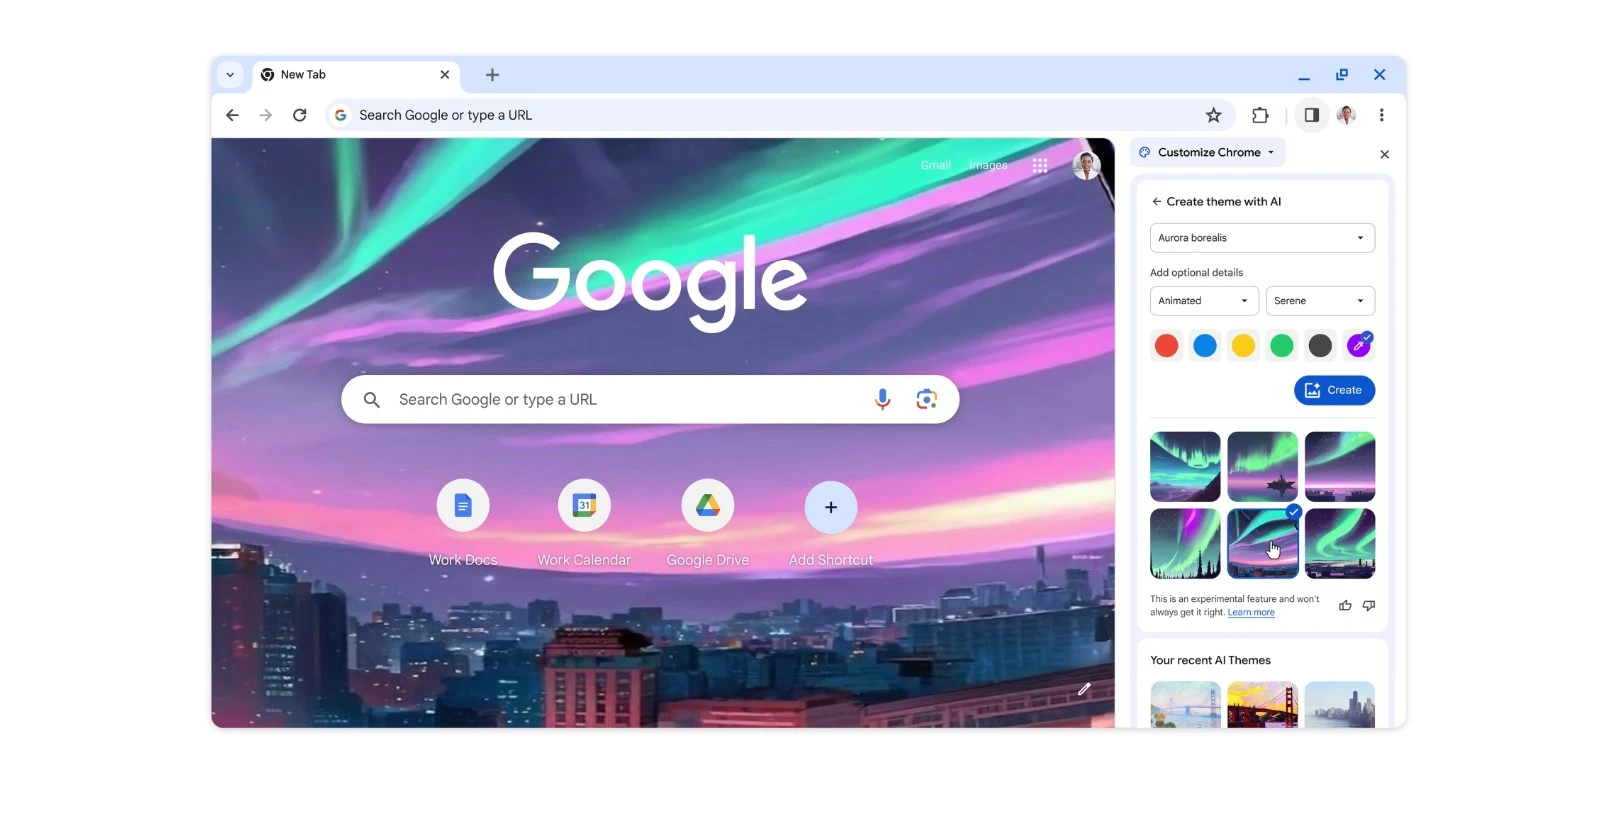1616x818 pixels.
Task: Select aurora thumbnail with floating island
Action: 1262,467
